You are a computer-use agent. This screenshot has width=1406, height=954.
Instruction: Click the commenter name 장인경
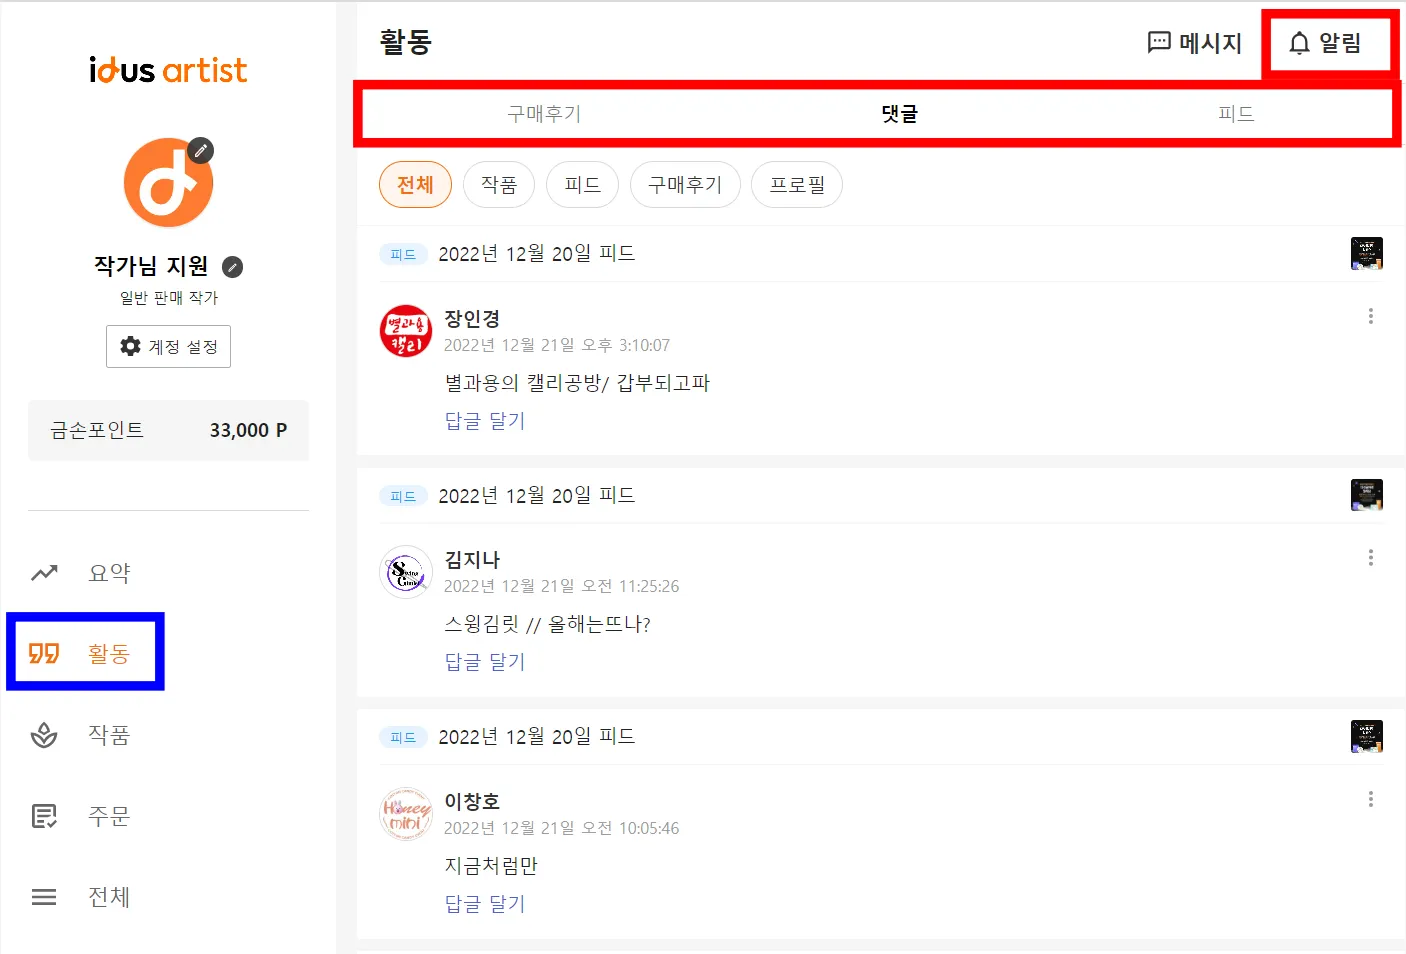point(472,319)
